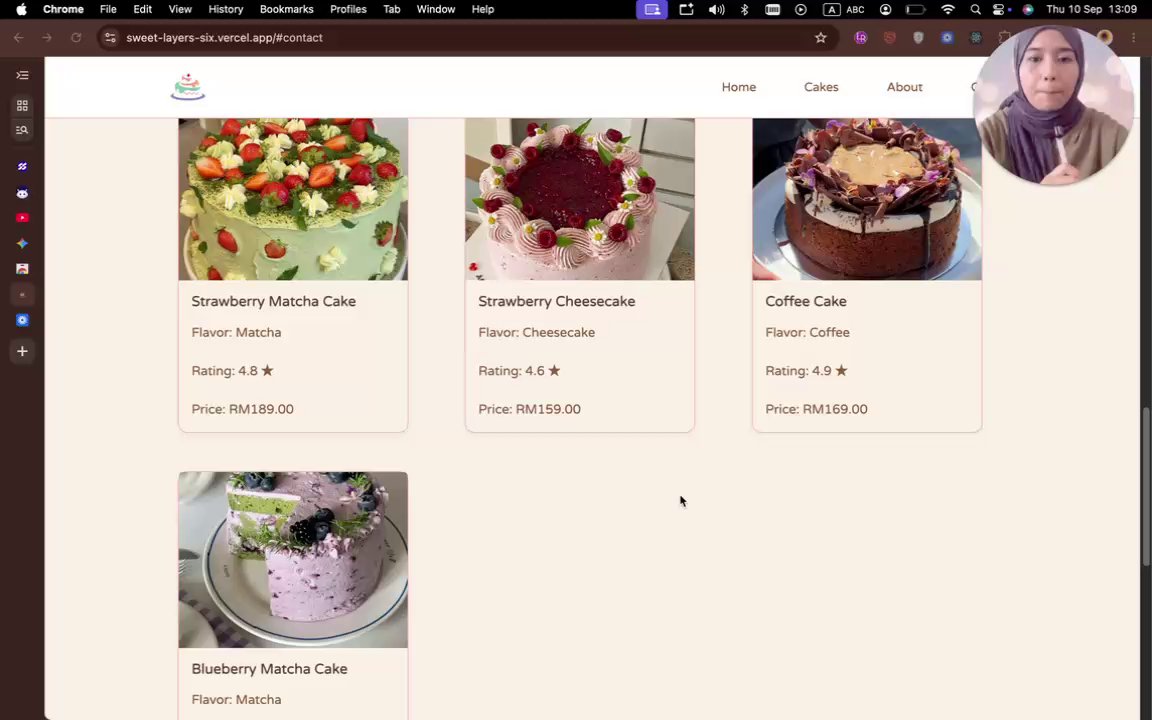
Task: Toggle the volume control in menu bar
Action: (x=716, y=10)
